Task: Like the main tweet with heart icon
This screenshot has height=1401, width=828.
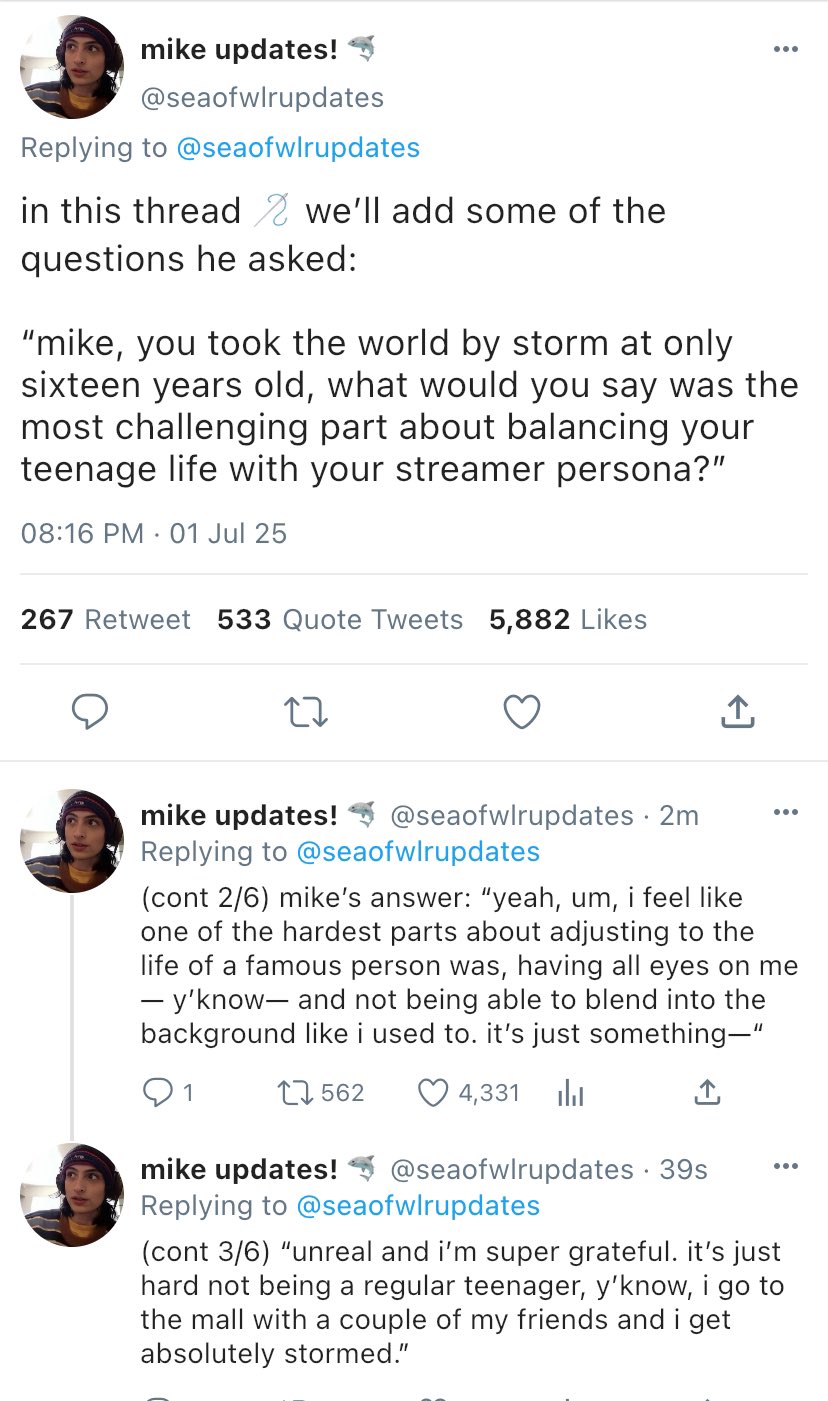Action: [x=521, y=711]
